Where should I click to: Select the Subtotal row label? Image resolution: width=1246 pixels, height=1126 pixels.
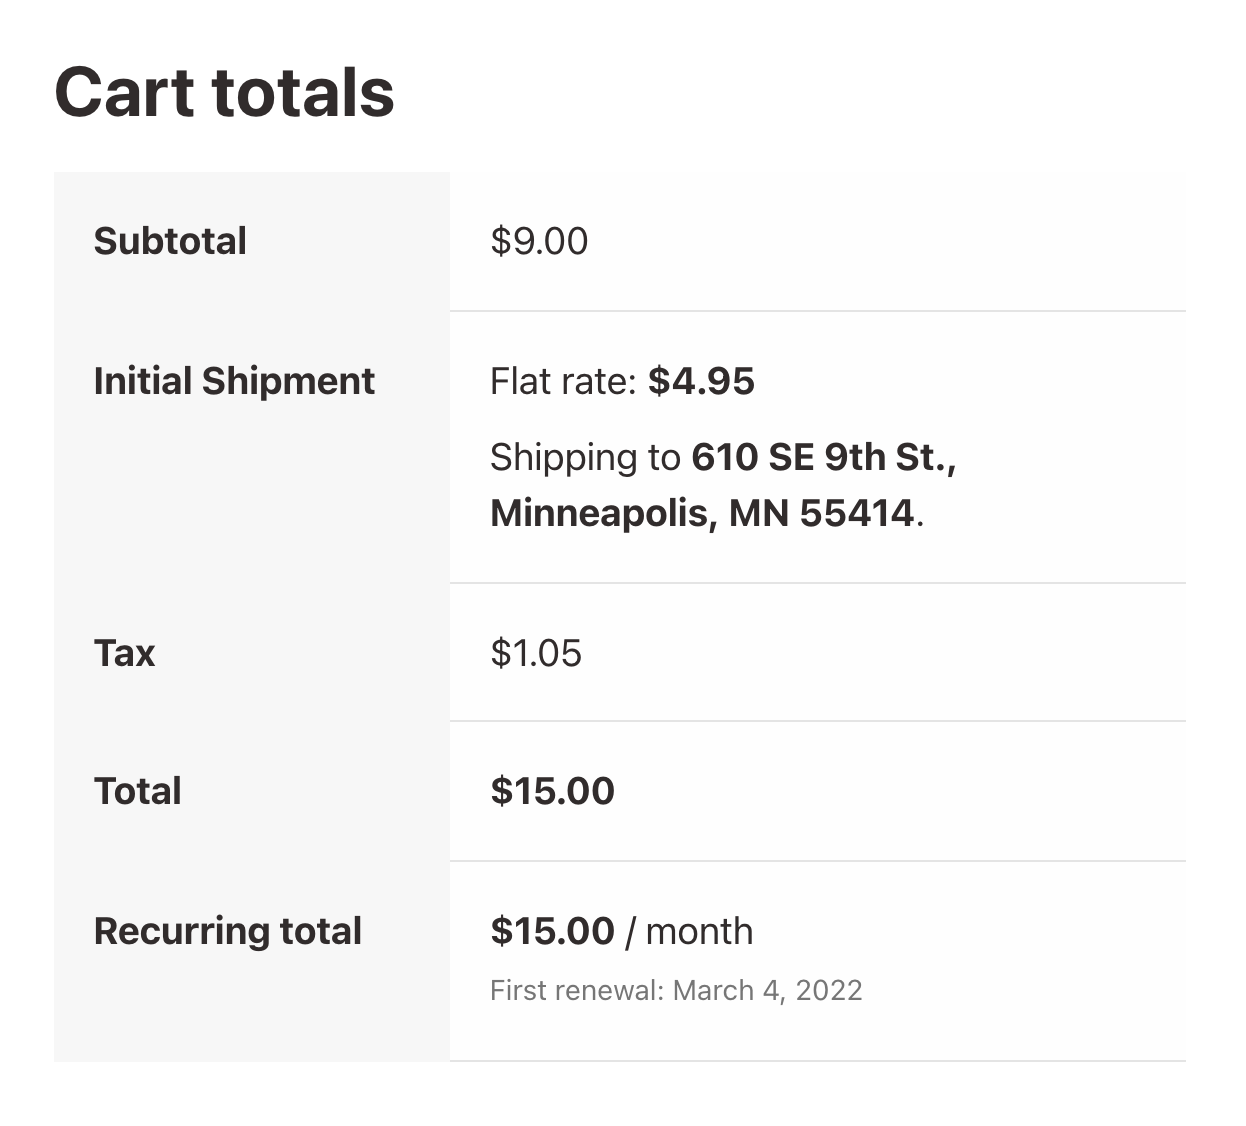(170, 241)
